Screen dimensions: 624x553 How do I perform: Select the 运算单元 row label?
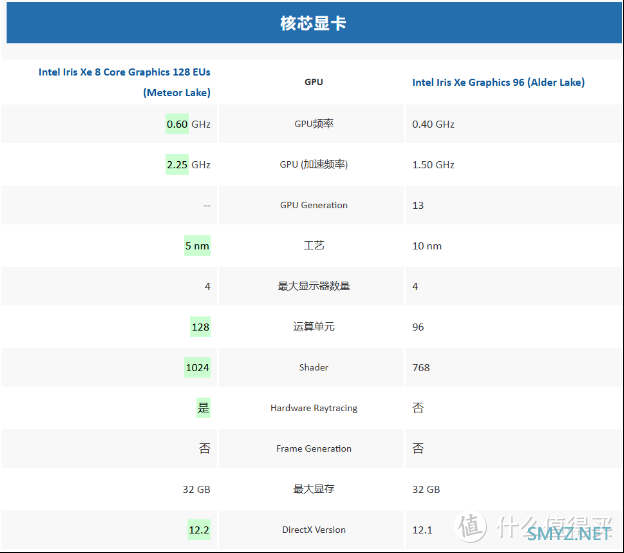tap(314, 327)
